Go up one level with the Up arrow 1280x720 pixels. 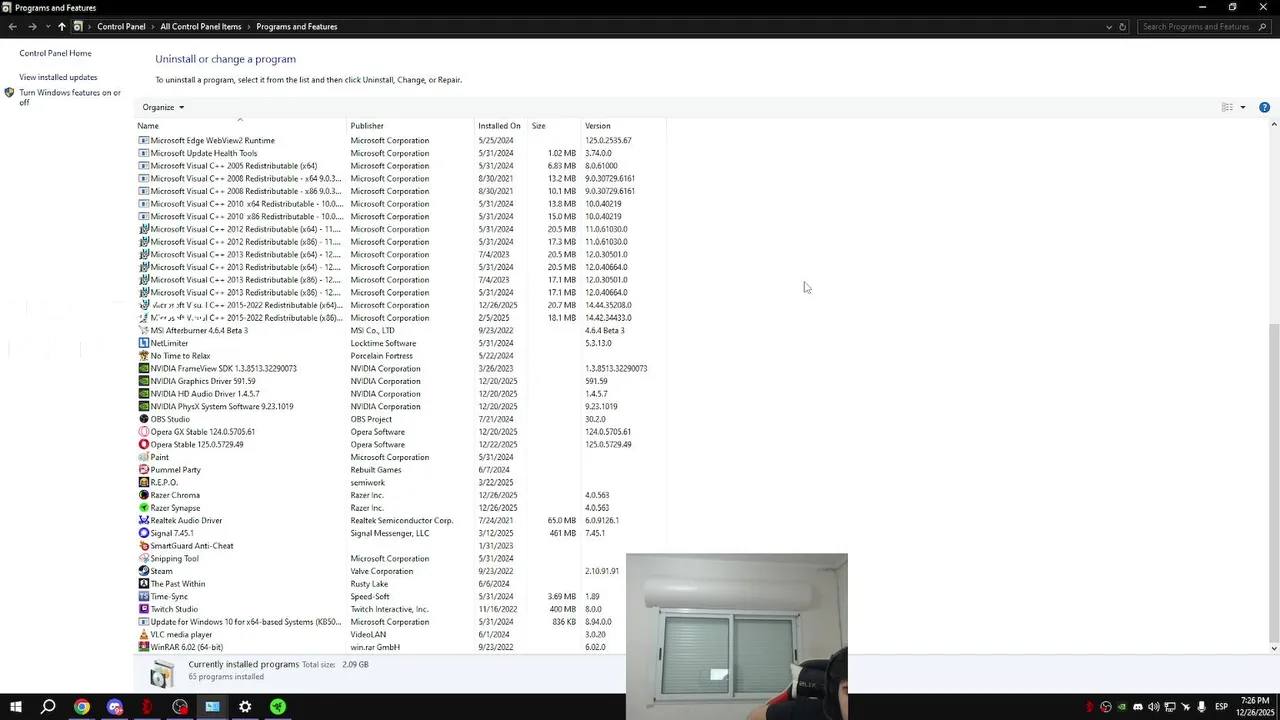tap(62, 27)
